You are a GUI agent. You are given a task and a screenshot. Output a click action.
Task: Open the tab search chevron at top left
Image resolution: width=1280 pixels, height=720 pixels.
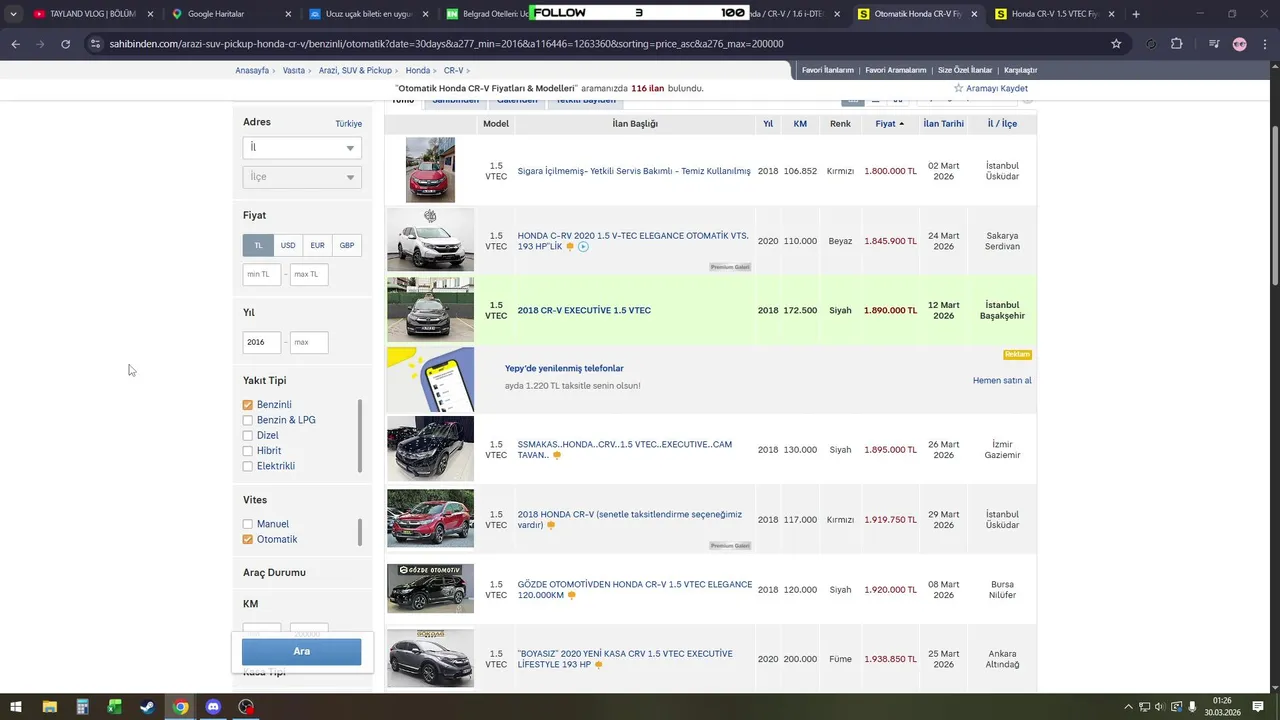(x=13, y=14)
